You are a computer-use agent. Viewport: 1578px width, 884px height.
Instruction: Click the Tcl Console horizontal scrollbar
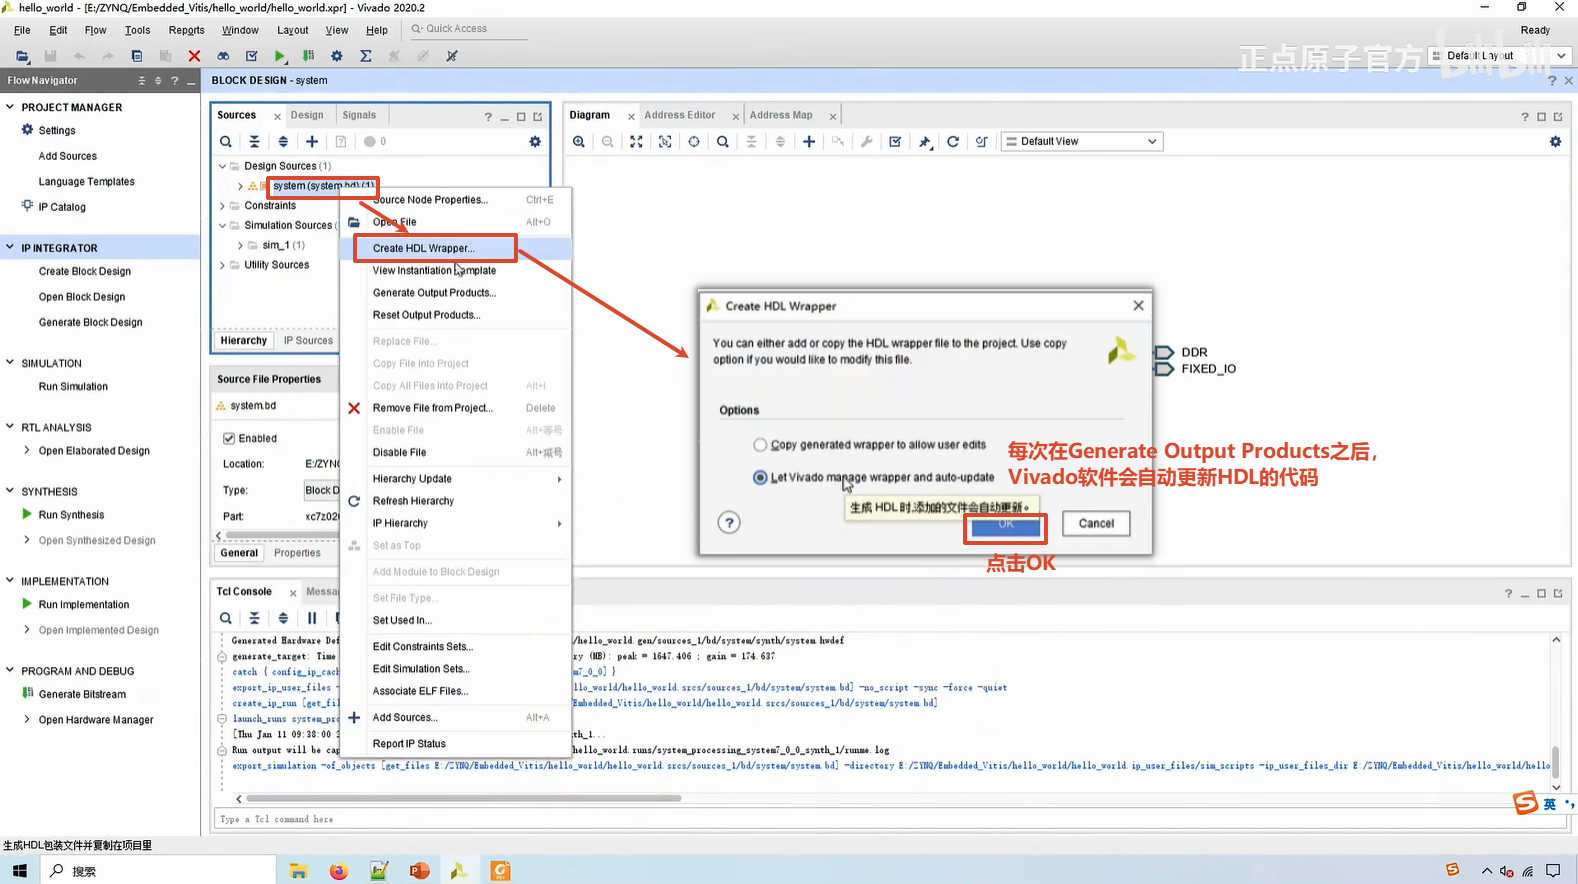click(x=464, y=799)
